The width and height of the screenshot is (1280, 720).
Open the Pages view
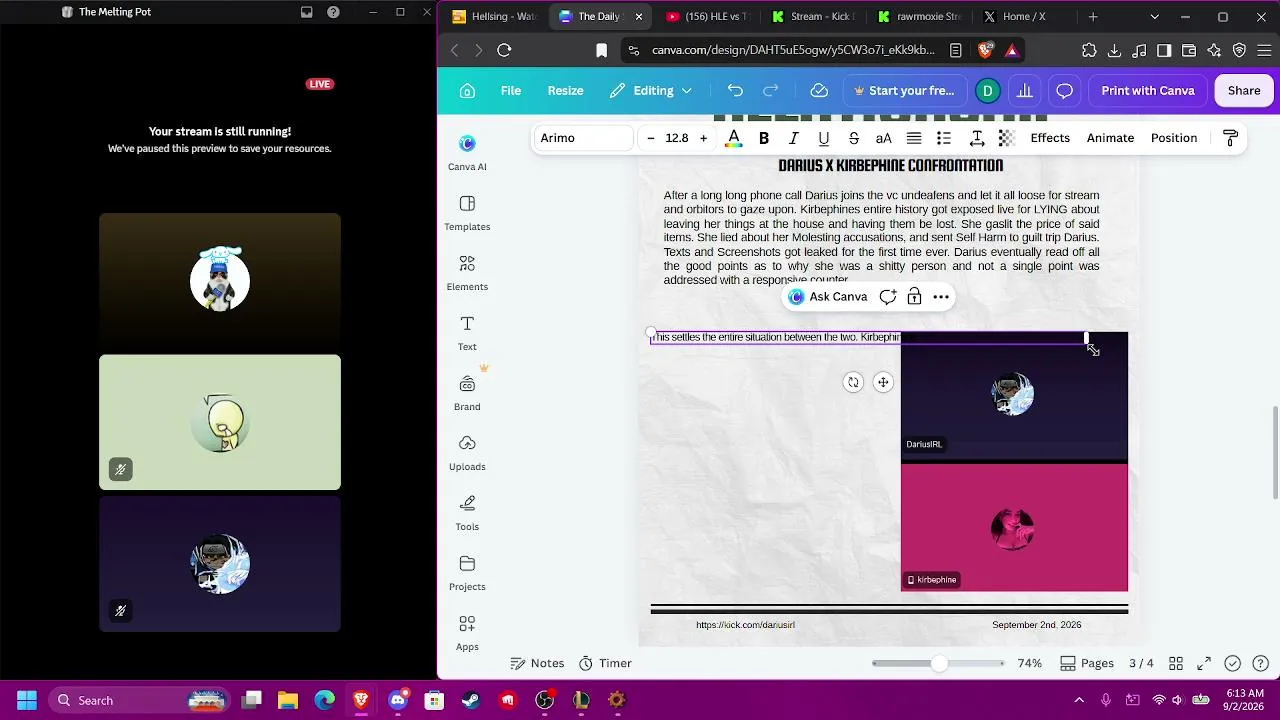tap(1087, 663)
